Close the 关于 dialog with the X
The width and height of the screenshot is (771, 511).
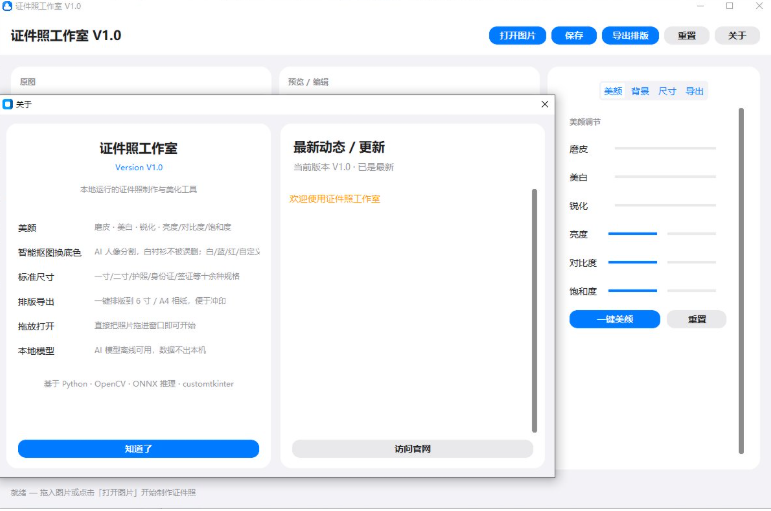(544, 104)
